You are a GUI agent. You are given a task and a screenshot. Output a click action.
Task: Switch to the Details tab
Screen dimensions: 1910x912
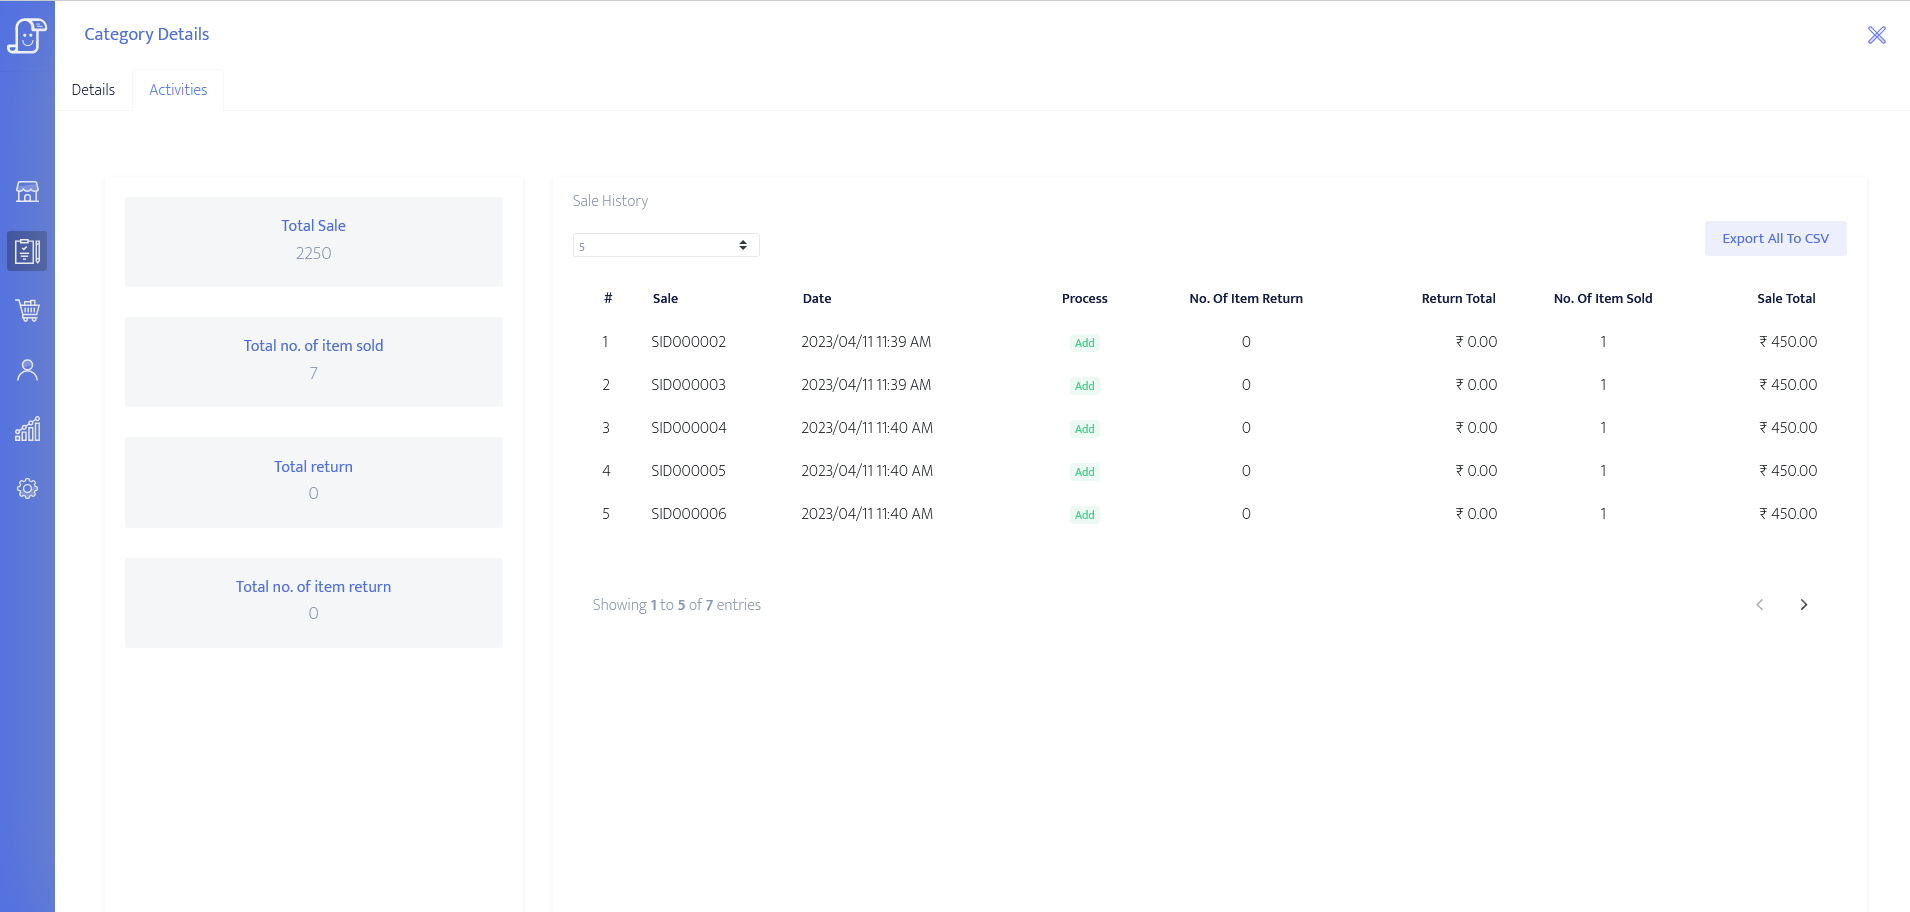(x=93, y=90)
